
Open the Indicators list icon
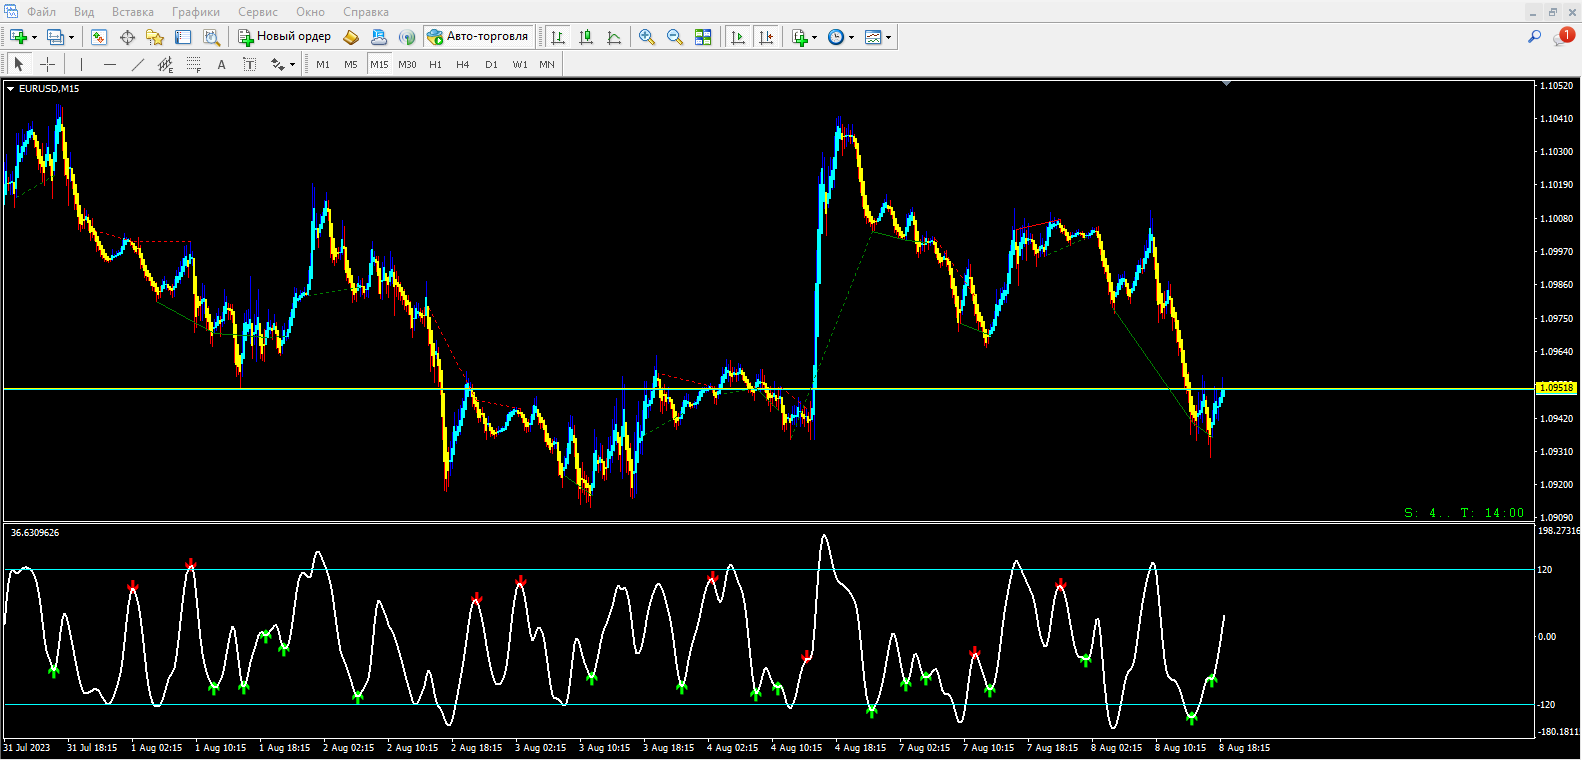pyautogui.click(x=800, y=37)
